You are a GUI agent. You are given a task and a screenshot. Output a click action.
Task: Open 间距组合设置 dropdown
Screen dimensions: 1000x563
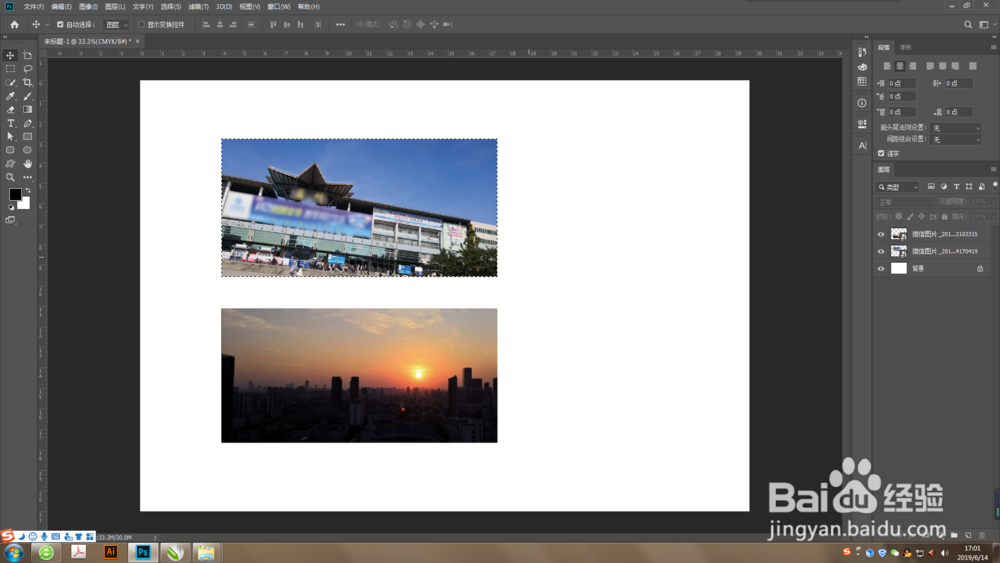pos(955,140)
